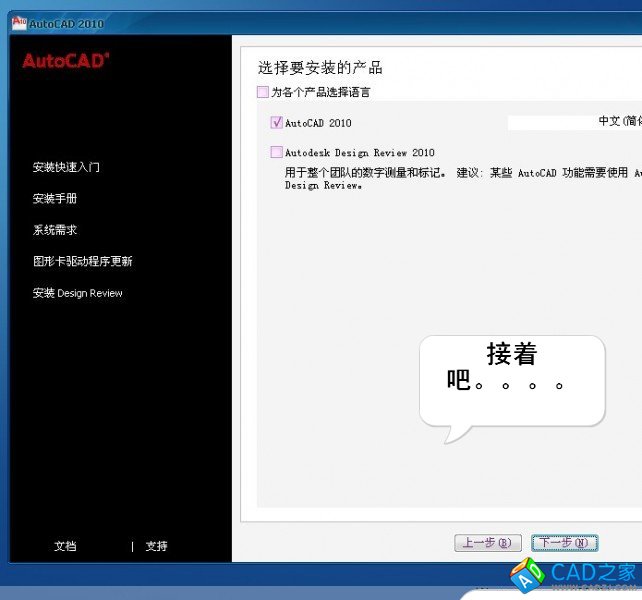Viewport: 642px width, 600px height.
Task: Click the 接着吧 speech bubble
Action: [511, 380]
